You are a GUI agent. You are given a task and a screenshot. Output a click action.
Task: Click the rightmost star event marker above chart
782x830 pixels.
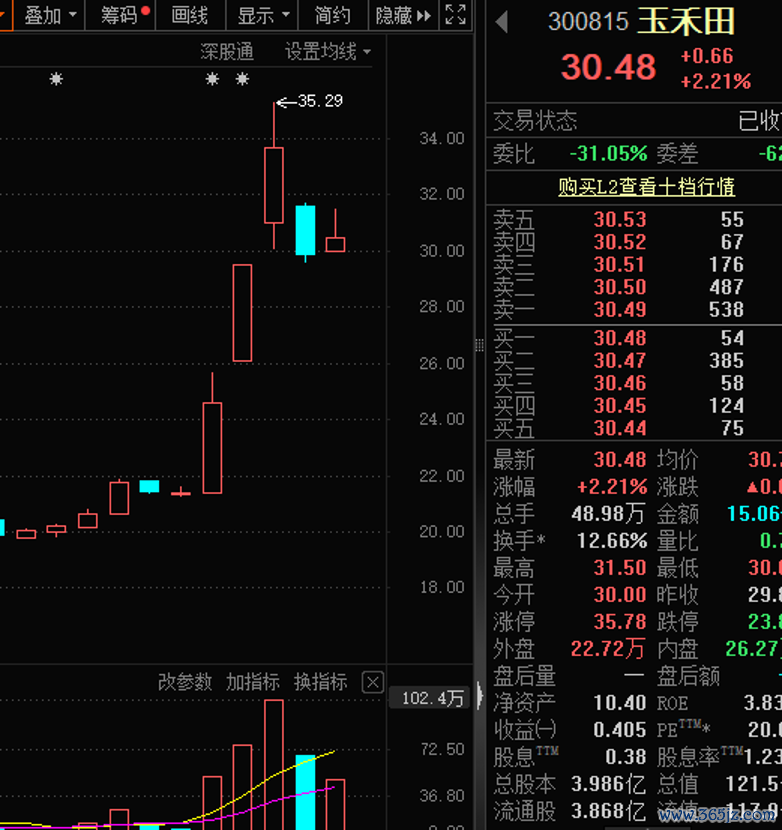click(x=242, y=79)
